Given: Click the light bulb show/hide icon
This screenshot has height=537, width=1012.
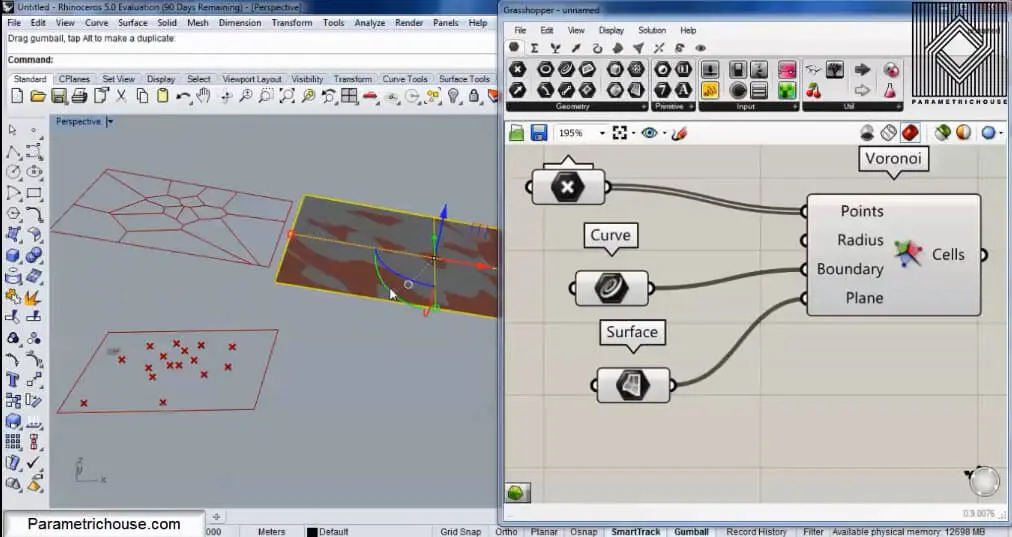Looking at the screenshot, I should (x=454, y=96).
